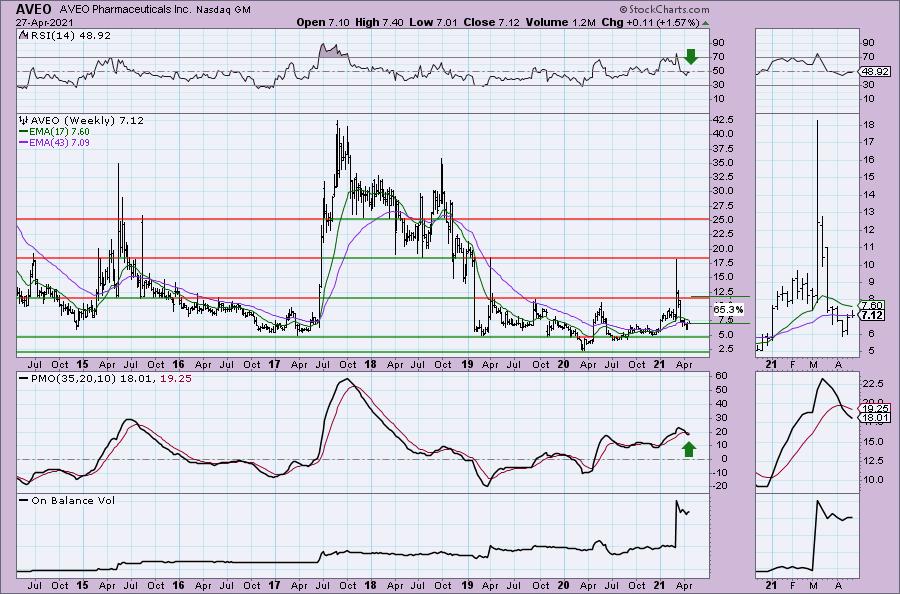Click the Chg +0.11 (+1.57%) value

(x=650, y=22)
